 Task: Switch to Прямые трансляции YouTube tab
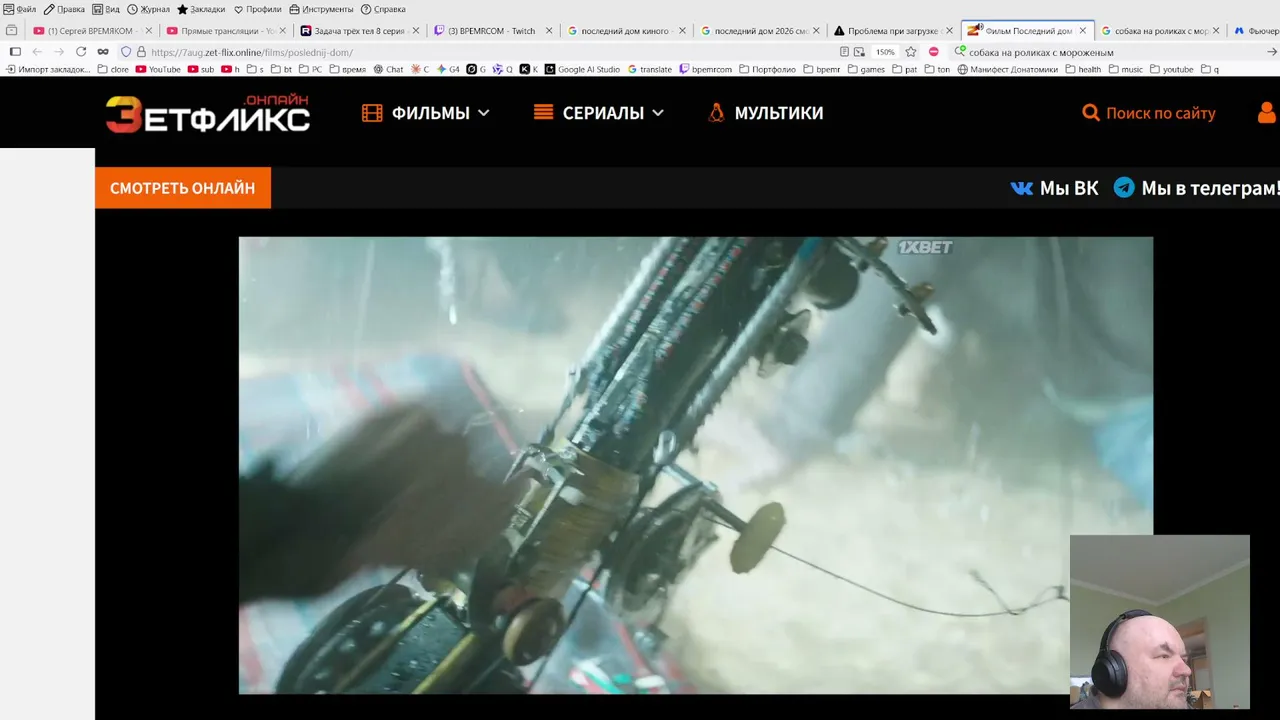click(224, 31)
